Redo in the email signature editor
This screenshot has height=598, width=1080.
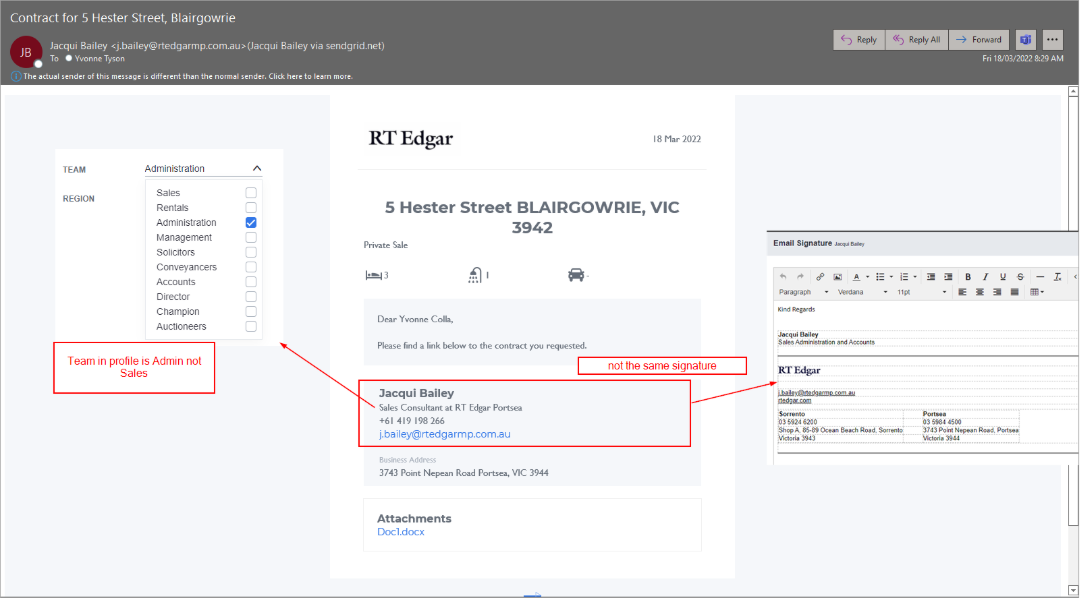tap(800, 277)
